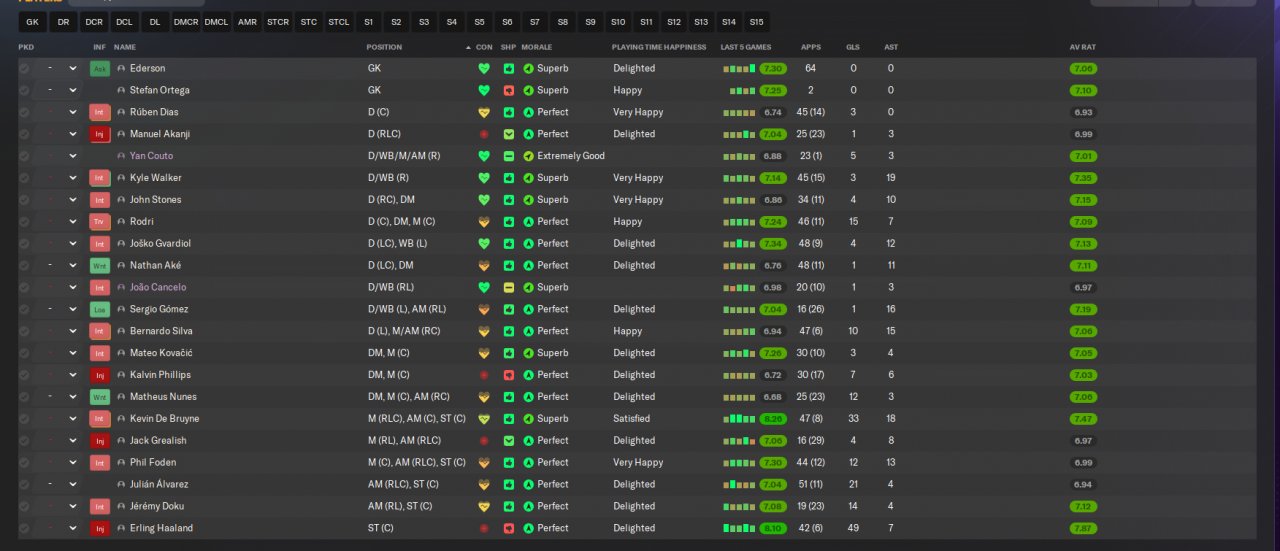The height and width of the screenshot is (551, 1280).
Task: Toggle the picked checkmark for Phil Foden
Action: coord(25,463)
